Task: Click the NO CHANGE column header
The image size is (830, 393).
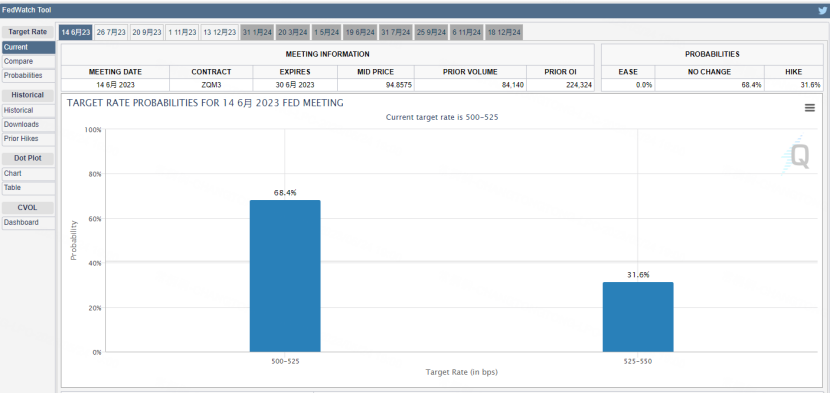Action: tap(709, 72)
